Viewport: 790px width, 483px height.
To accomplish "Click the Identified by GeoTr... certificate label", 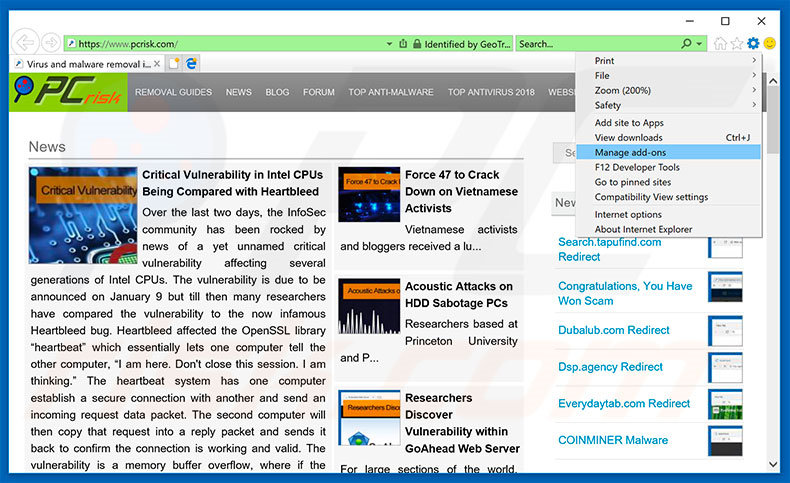I will [x=468, y=44].
